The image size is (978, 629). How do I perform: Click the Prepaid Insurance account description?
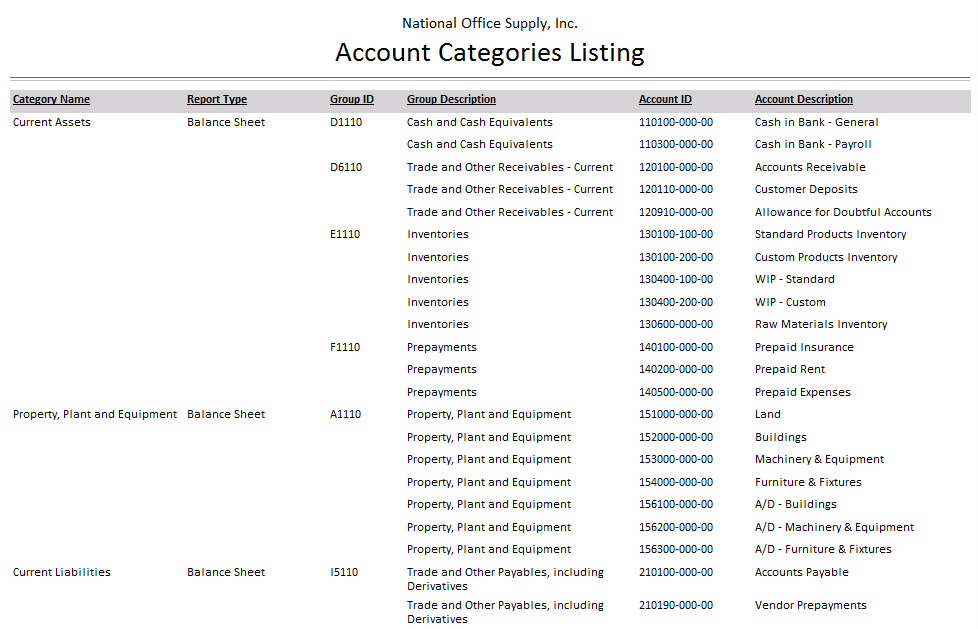tap(804, 347)
